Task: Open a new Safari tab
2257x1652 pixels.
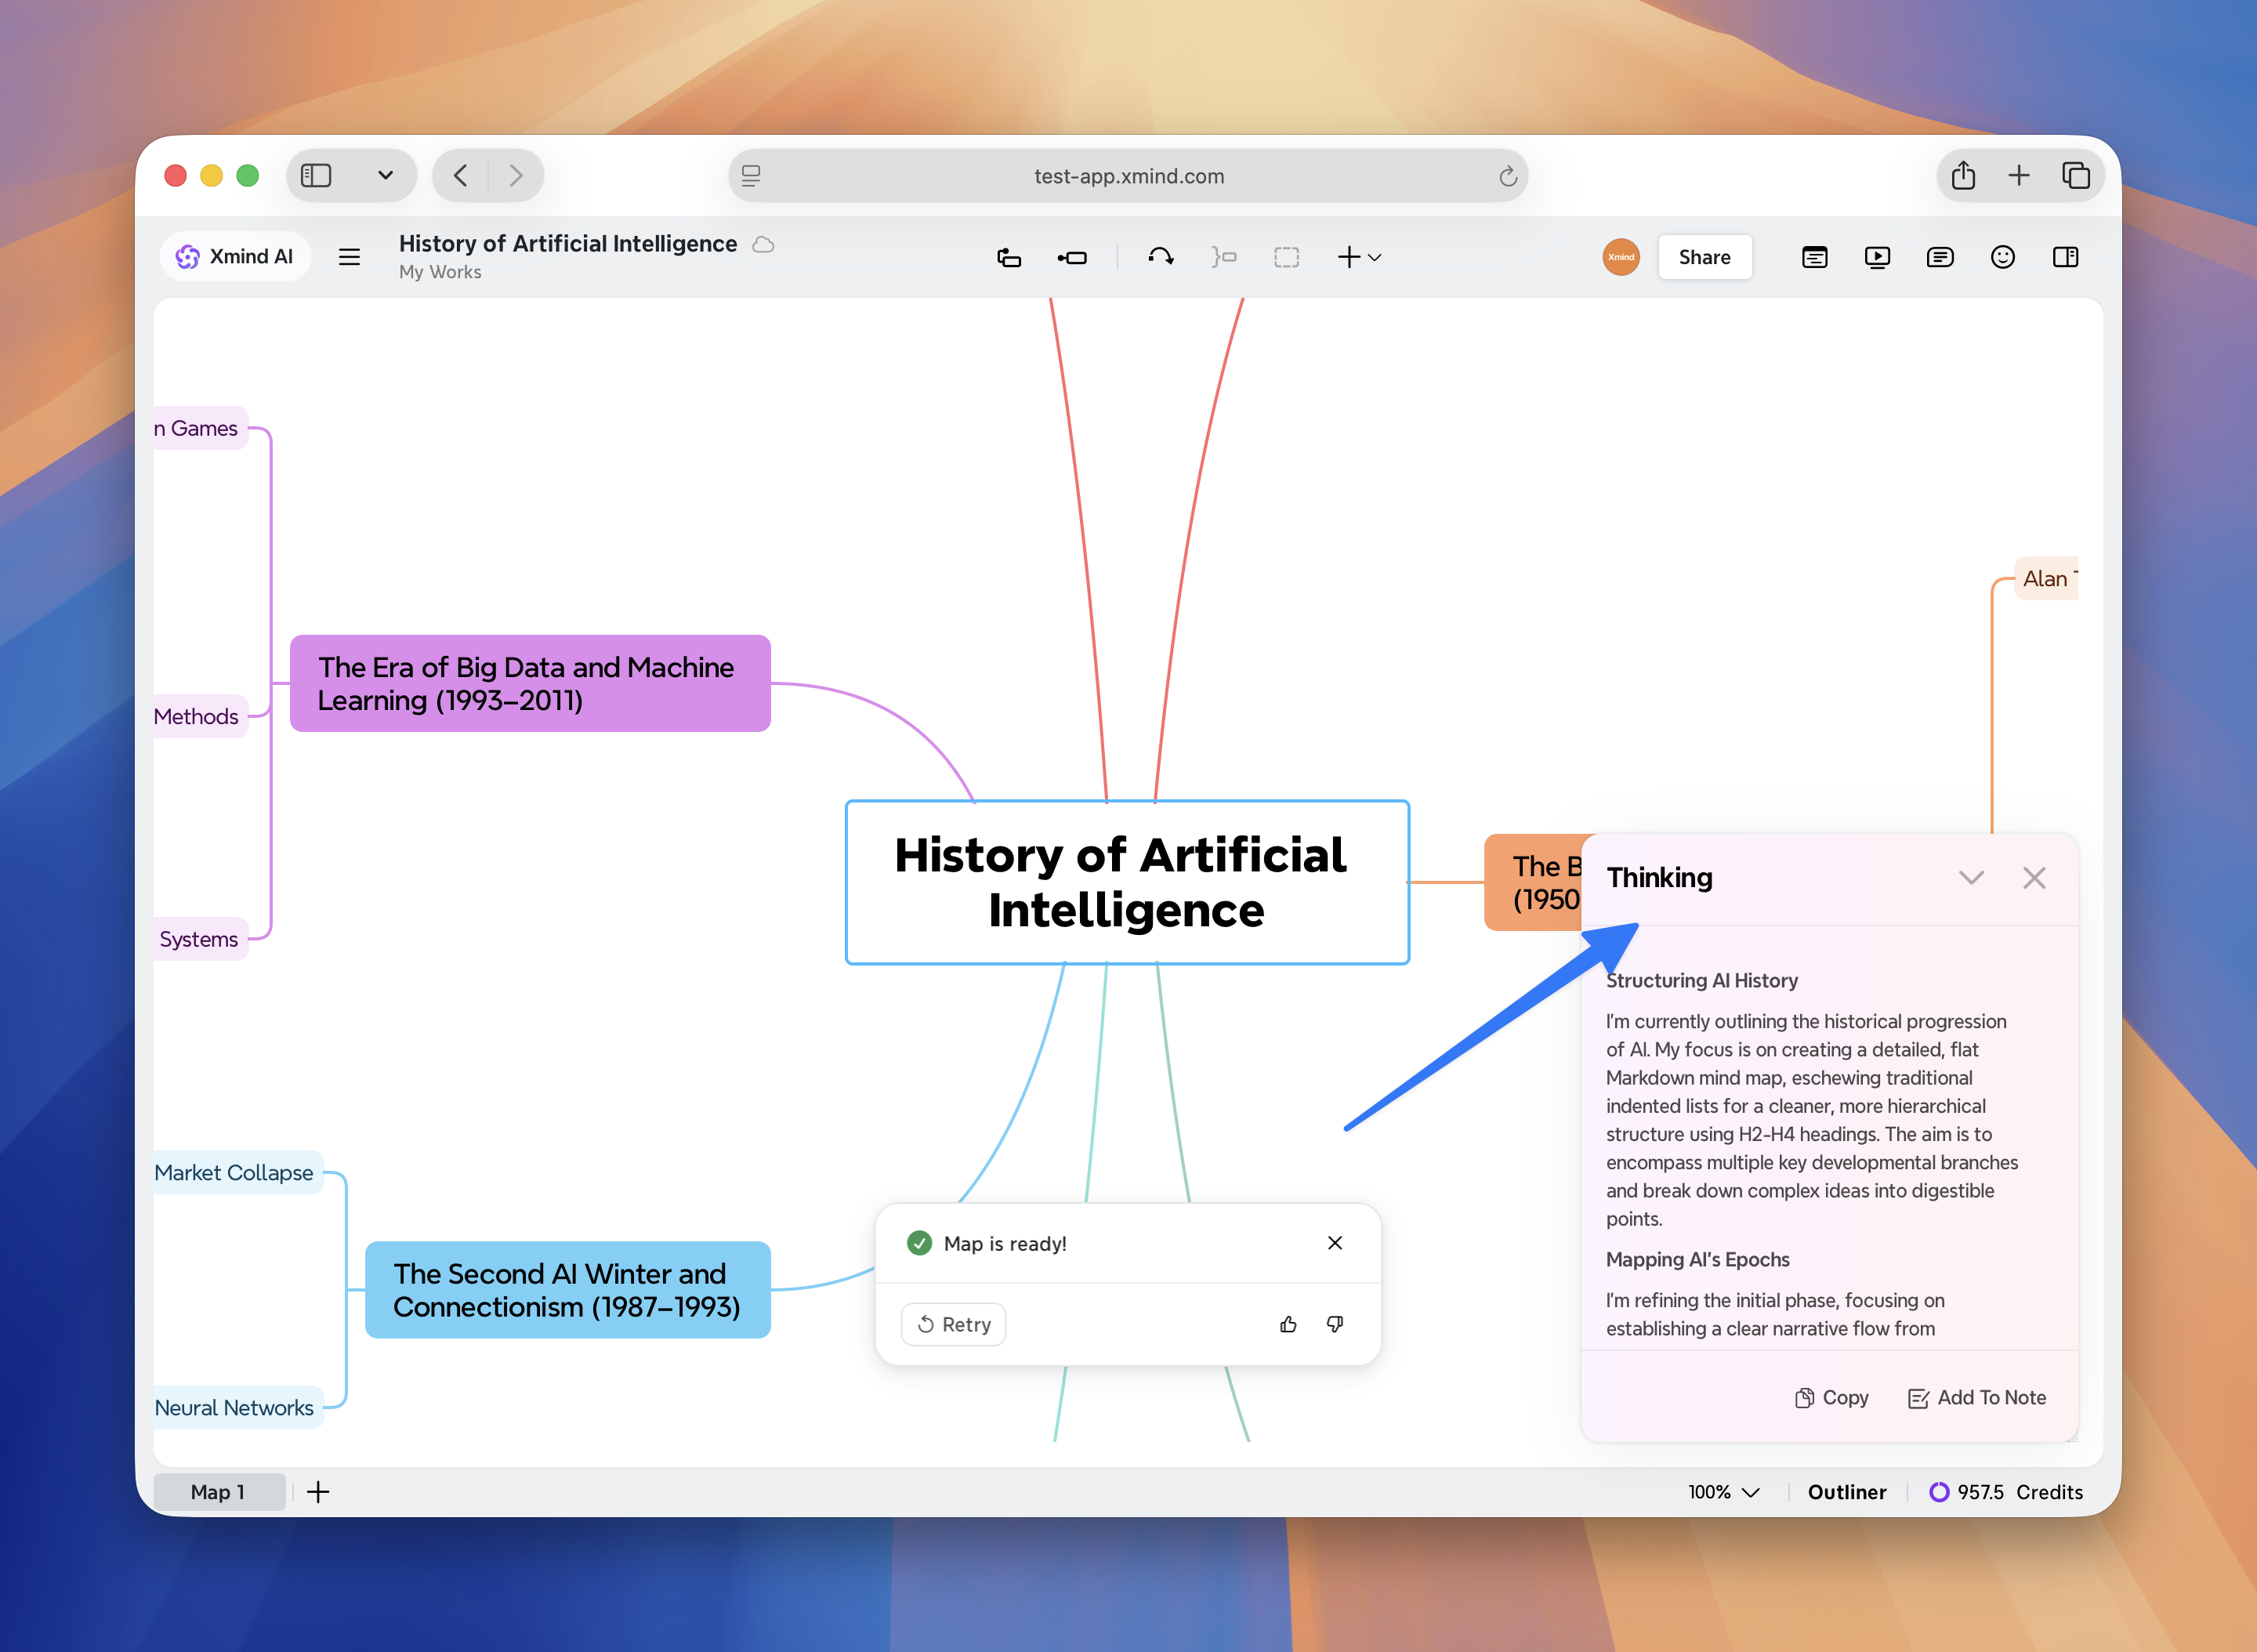Action: point(2019,176)
